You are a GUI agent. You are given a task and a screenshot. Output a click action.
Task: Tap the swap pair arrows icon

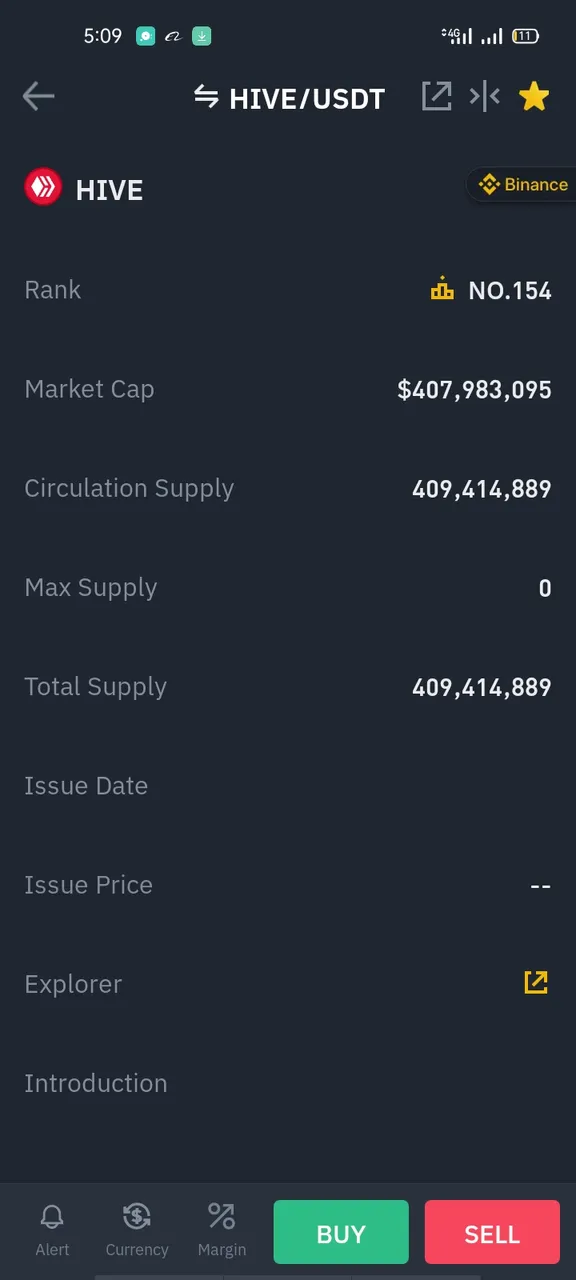click(x=206, y=97)
